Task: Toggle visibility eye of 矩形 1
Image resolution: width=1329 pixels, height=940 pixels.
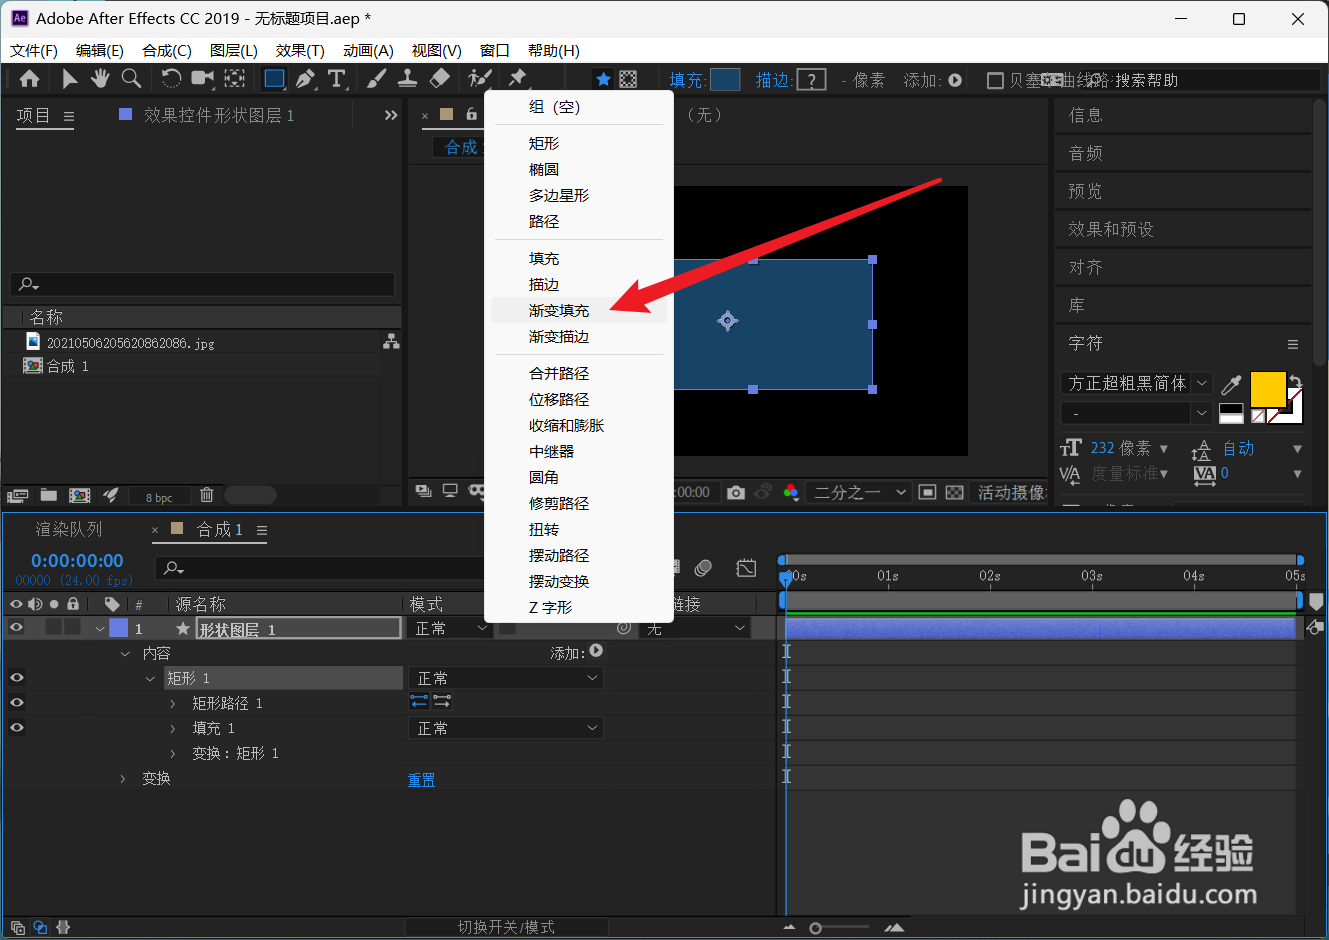Action: click(17, 678)
